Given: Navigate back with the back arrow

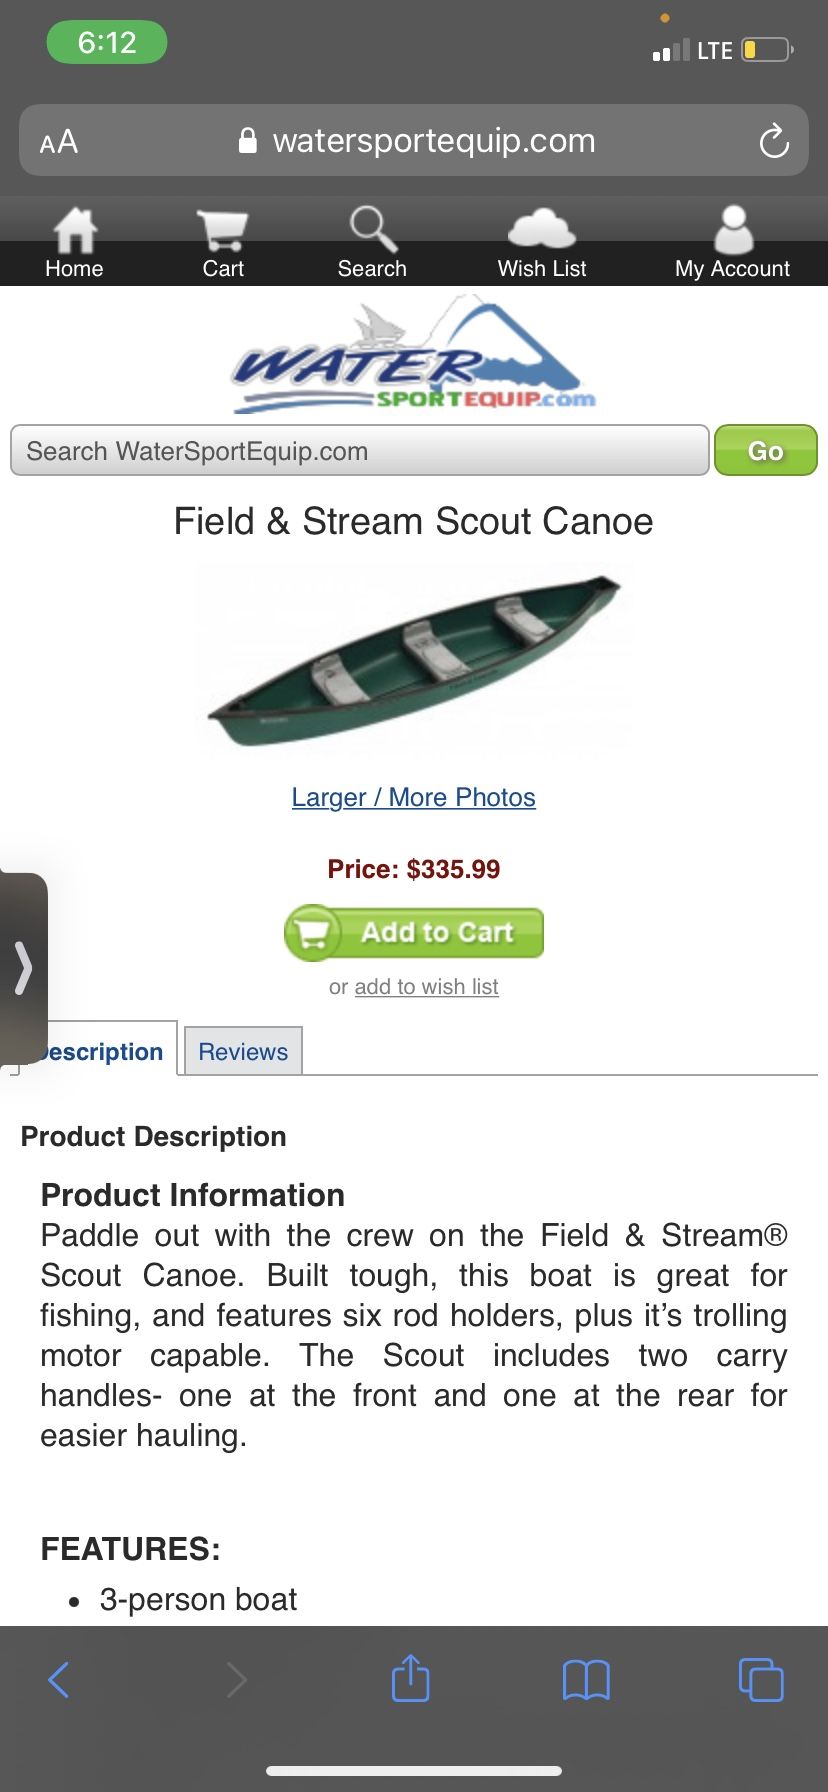Looking at the screenshot, I should point(59,1679).
